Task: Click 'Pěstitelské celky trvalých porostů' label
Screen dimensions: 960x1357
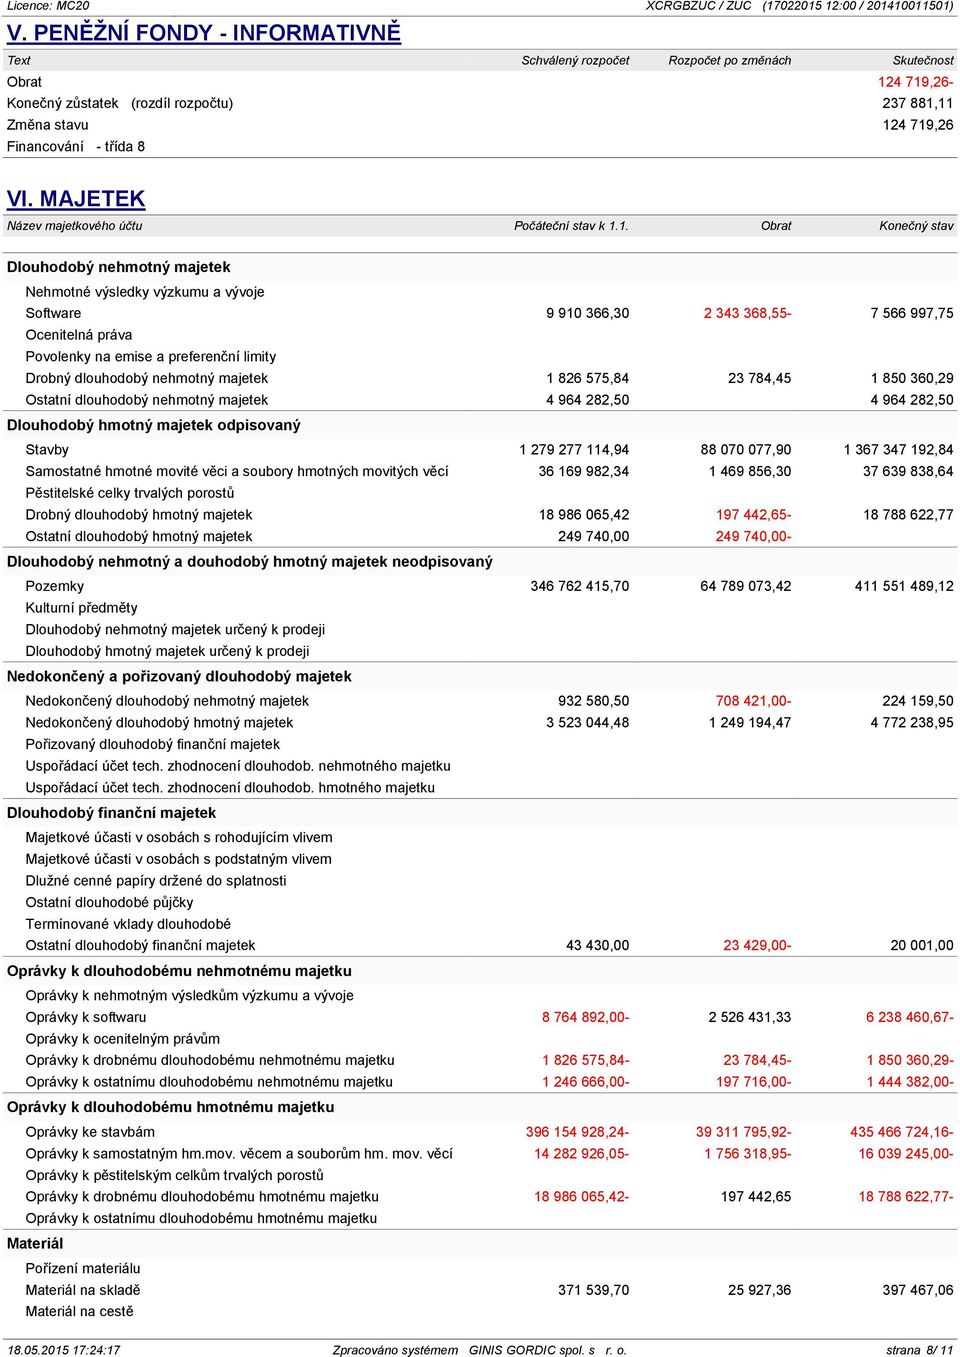Action: coord(130,493)
